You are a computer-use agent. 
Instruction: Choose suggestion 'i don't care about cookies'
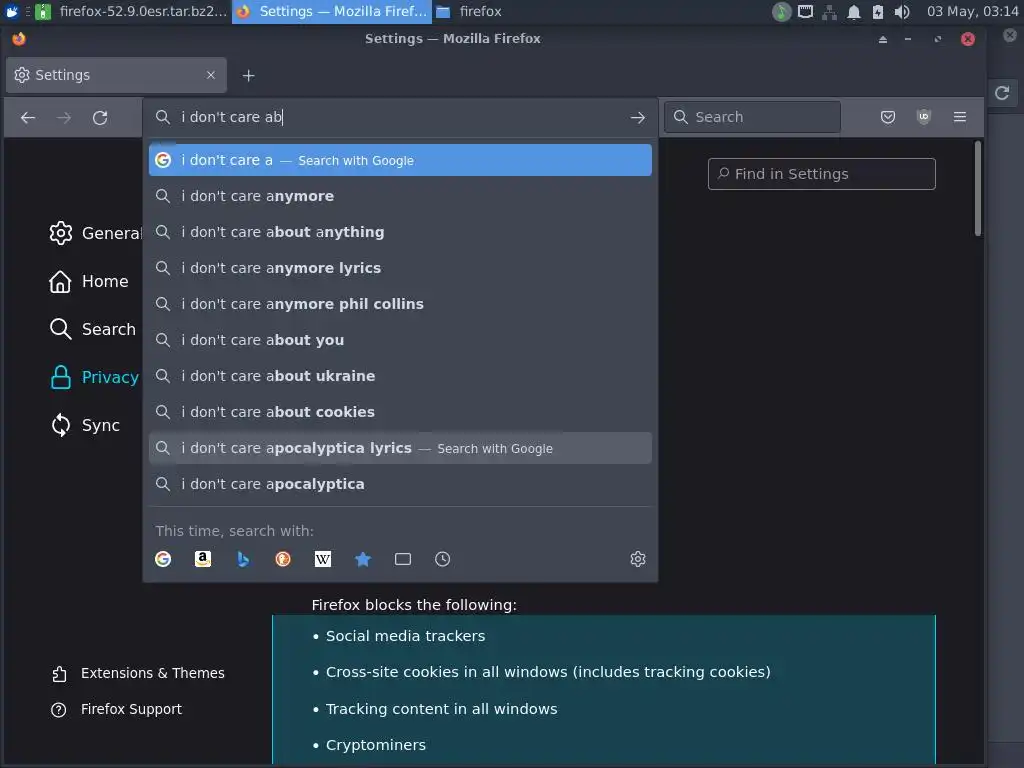pyautogui.click(x=400, y=412)
